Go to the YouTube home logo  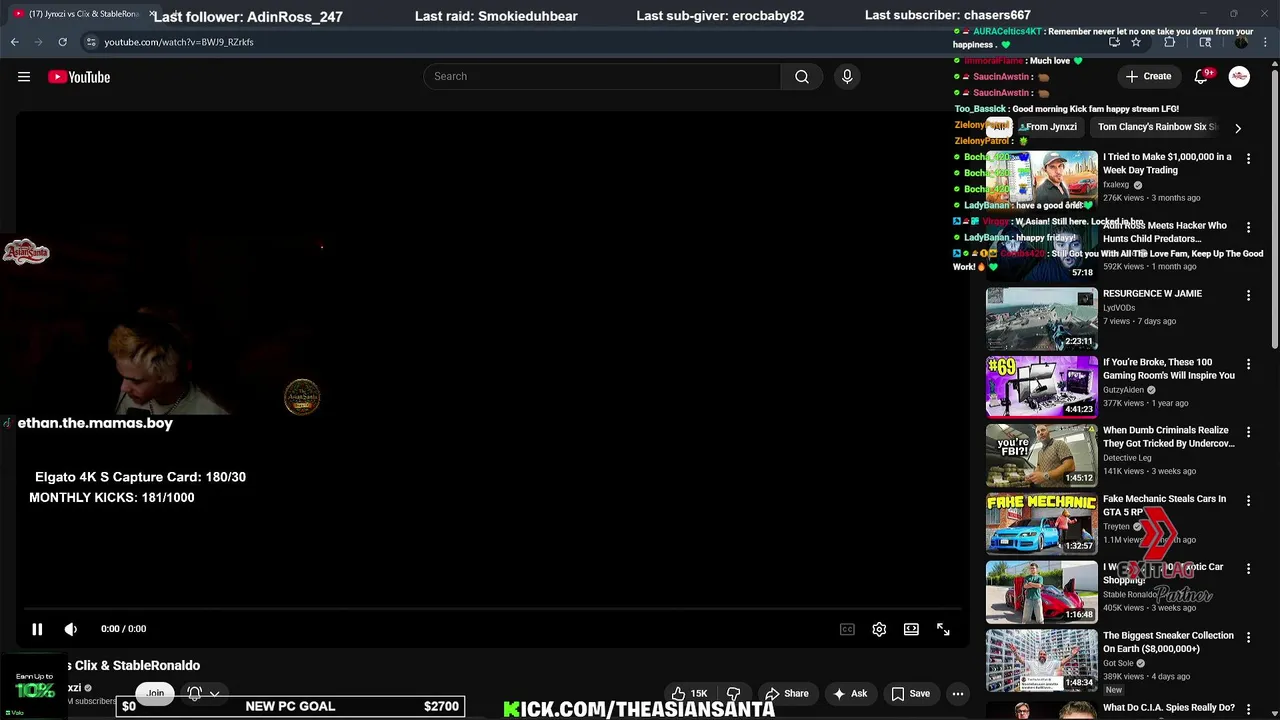click(79, 77)
